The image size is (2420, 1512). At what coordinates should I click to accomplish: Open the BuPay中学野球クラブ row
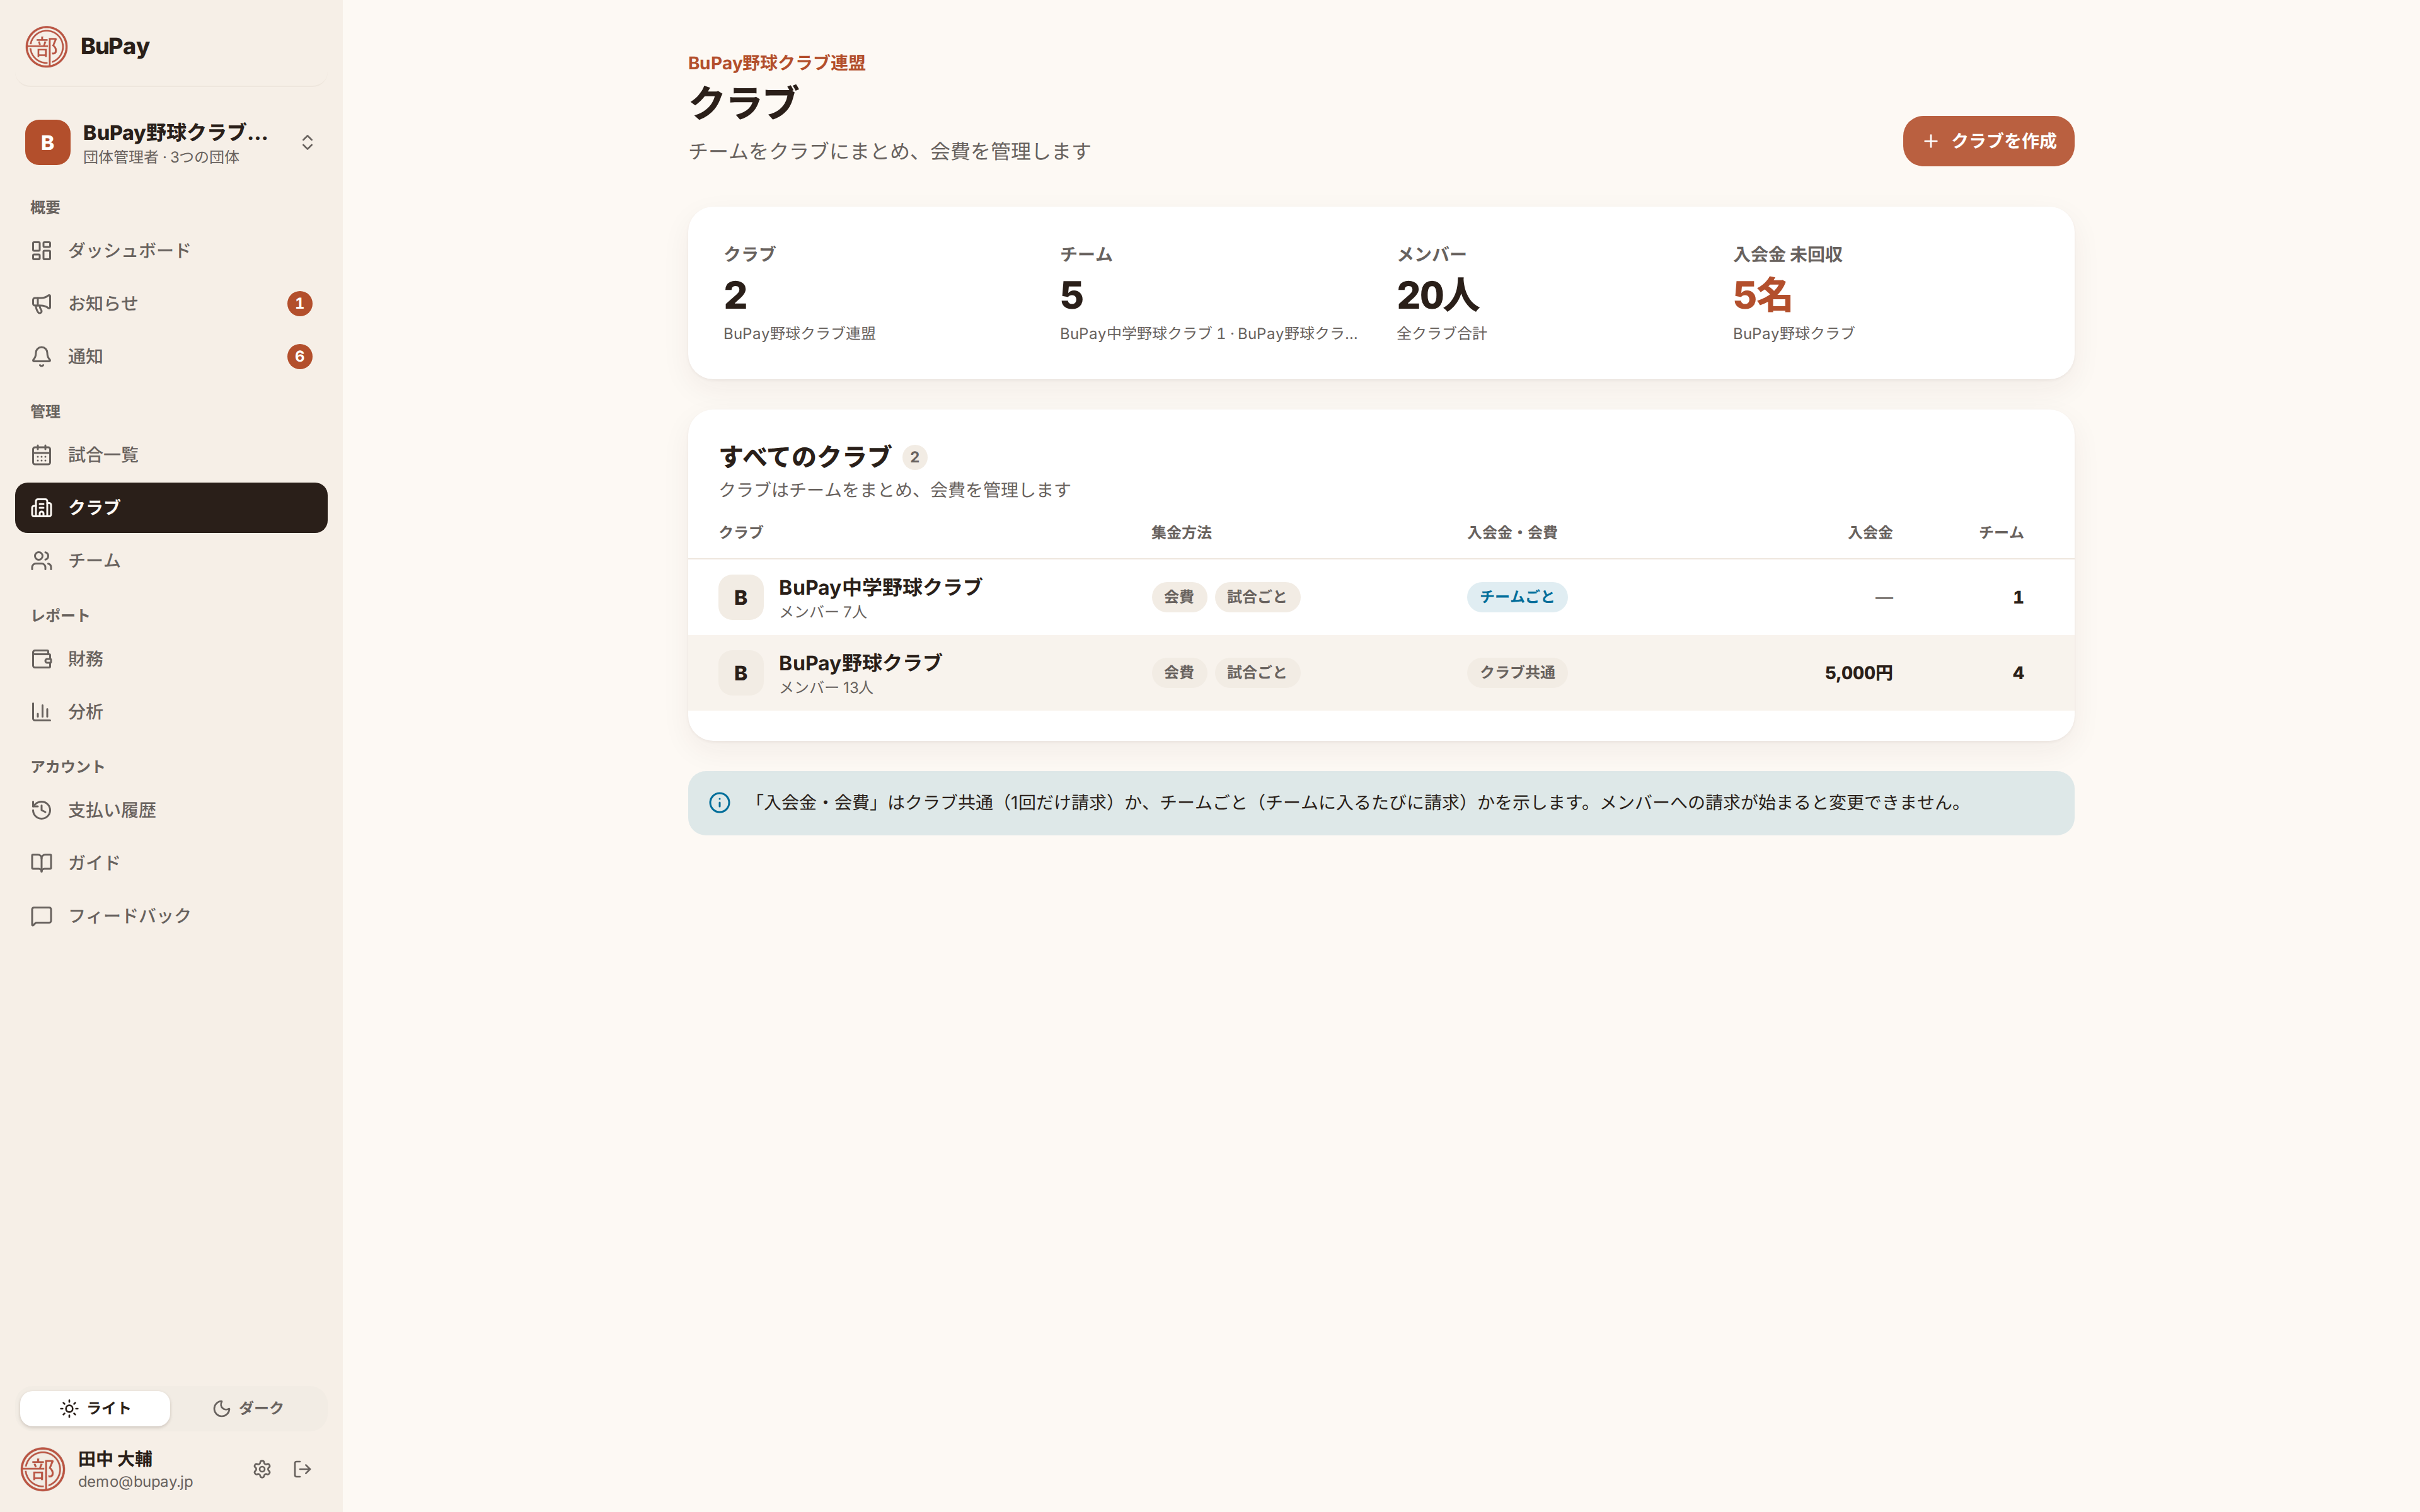point(1381,597)
